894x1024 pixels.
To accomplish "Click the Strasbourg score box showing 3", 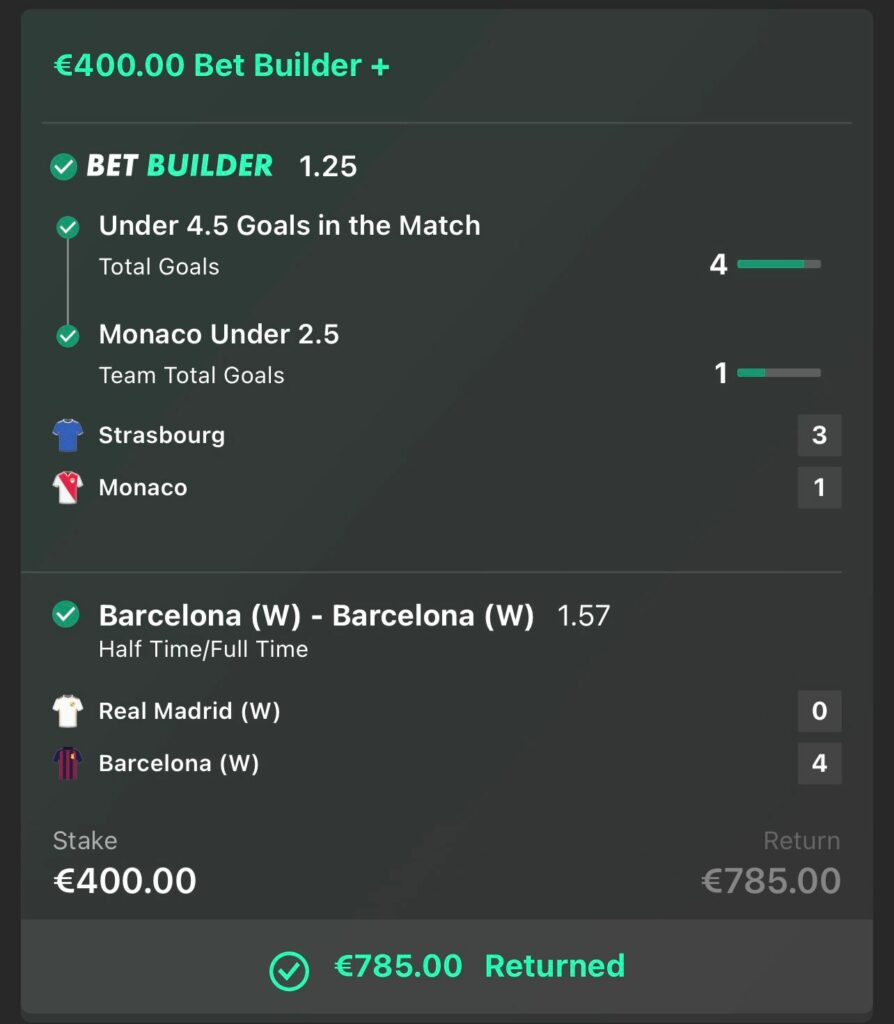I will 820,435.
